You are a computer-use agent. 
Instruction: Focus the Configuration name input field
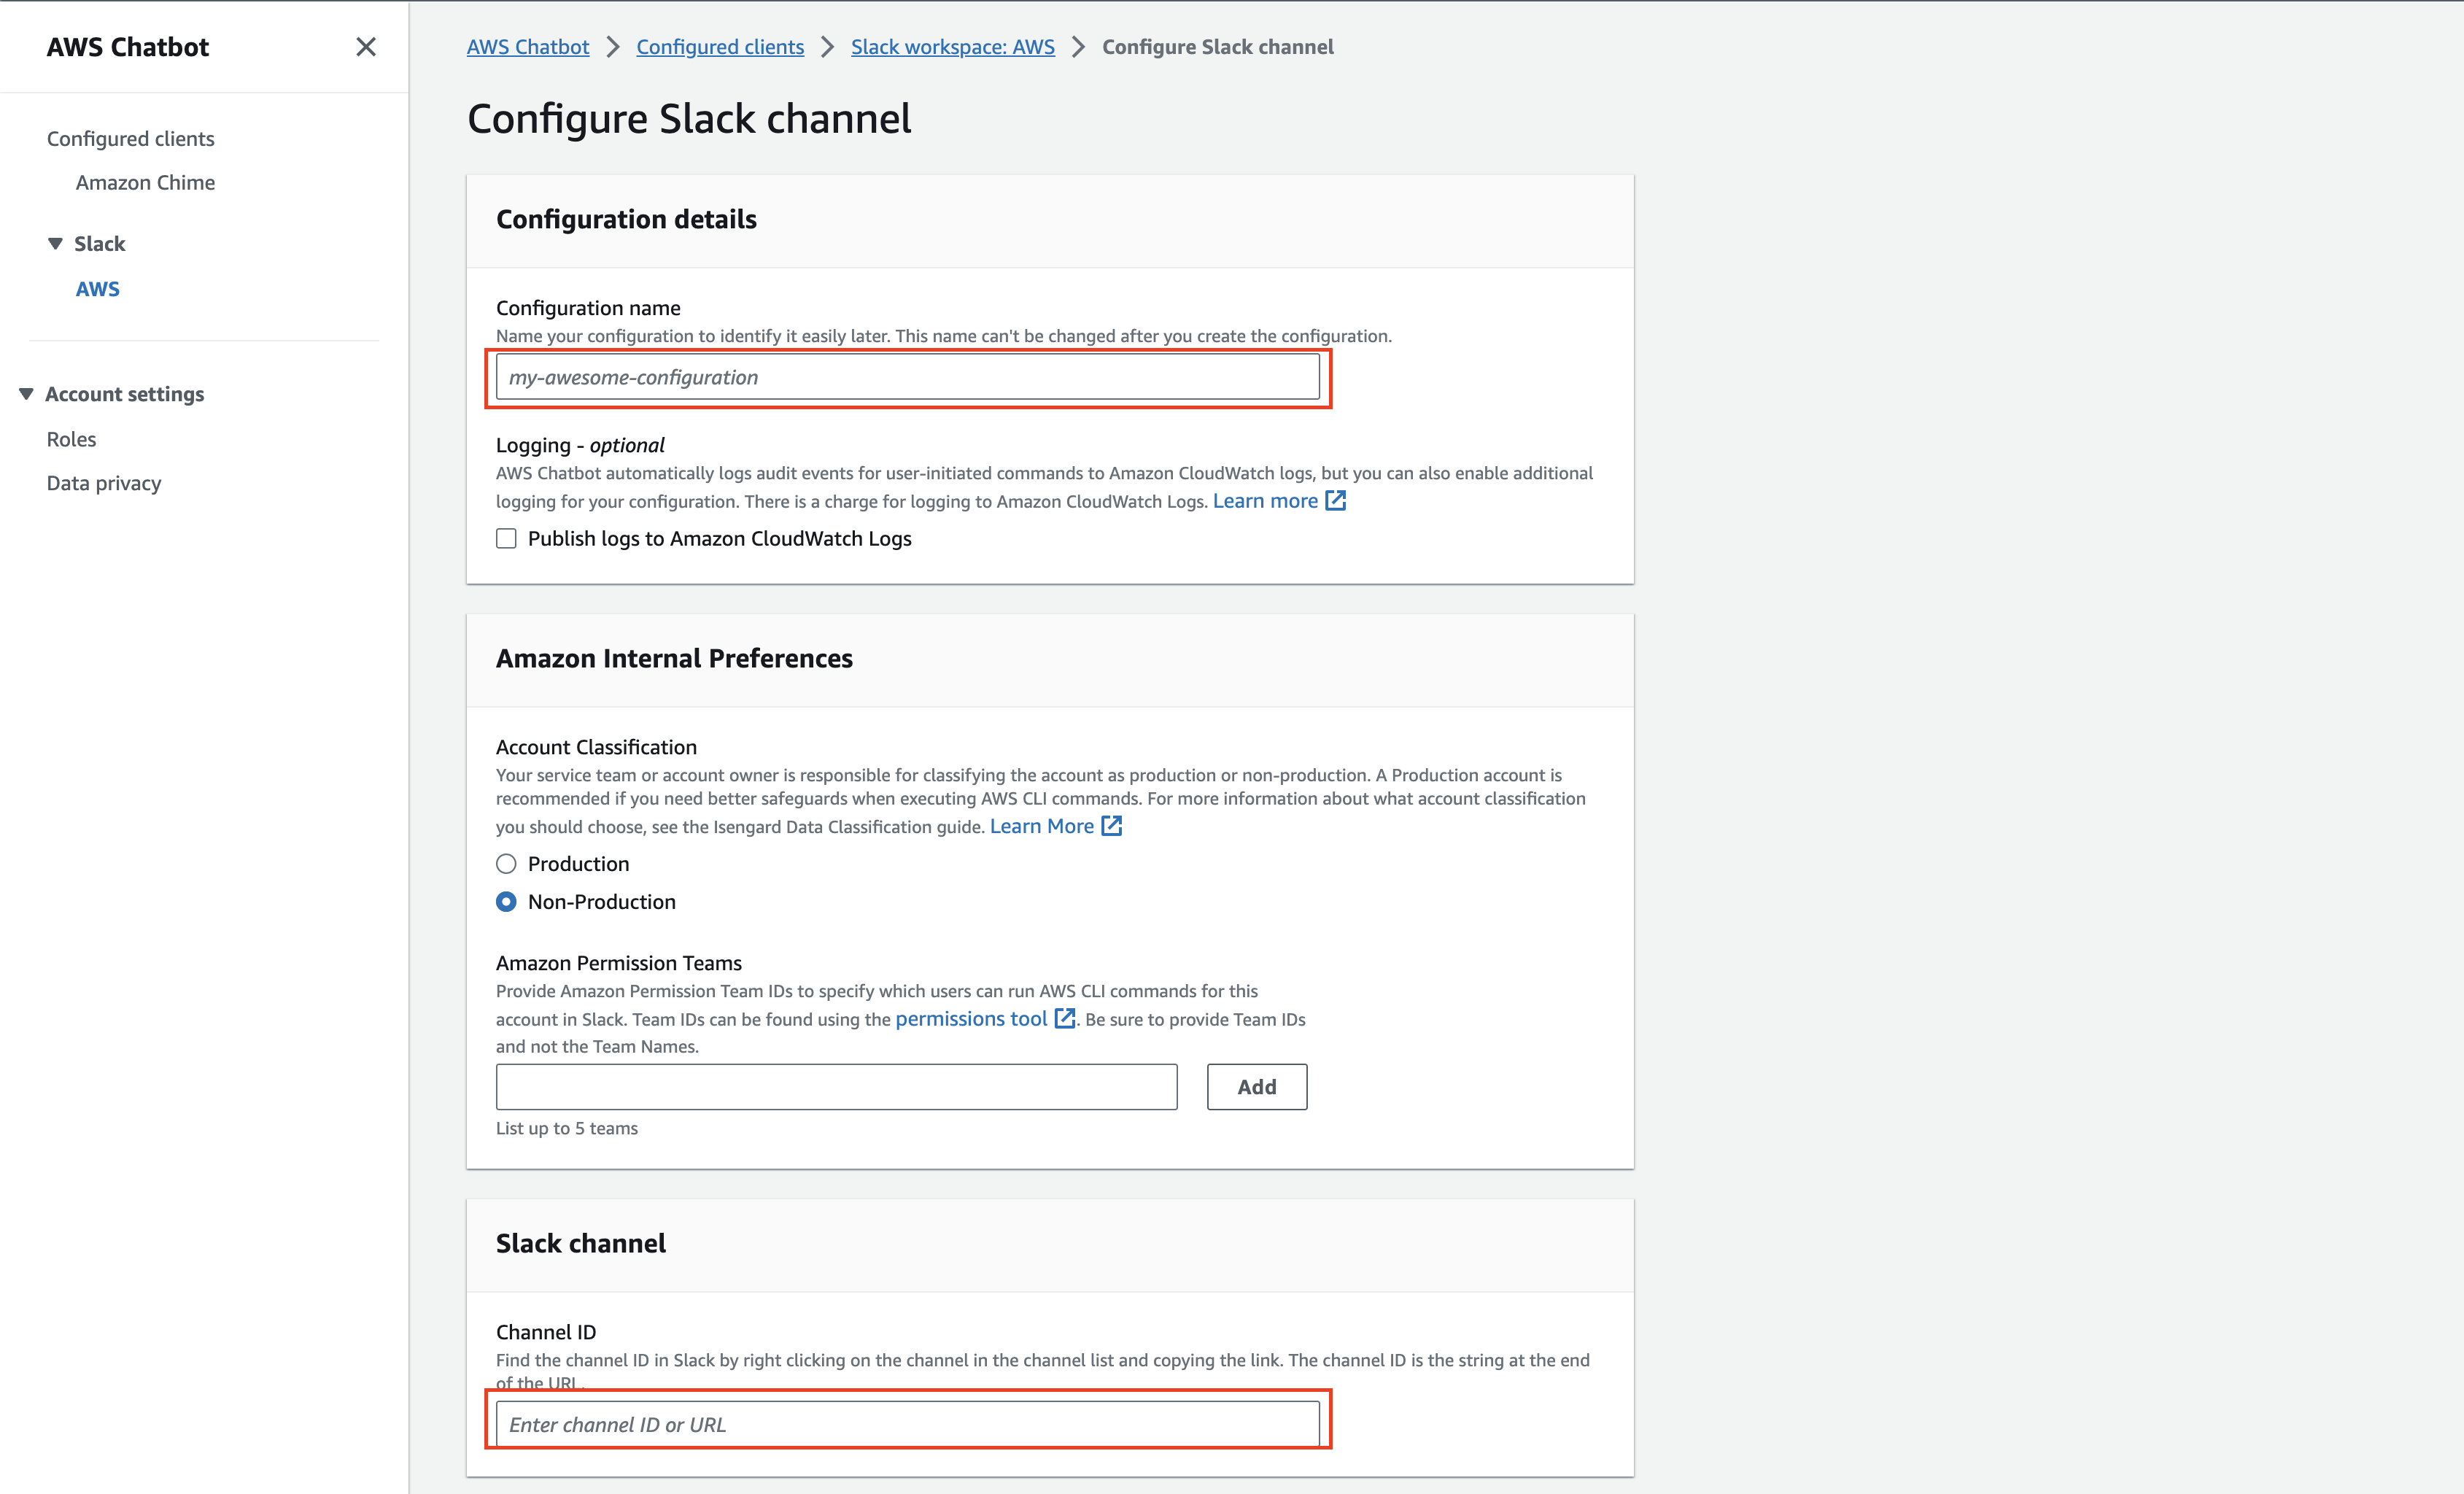click(x=907, y=378)
